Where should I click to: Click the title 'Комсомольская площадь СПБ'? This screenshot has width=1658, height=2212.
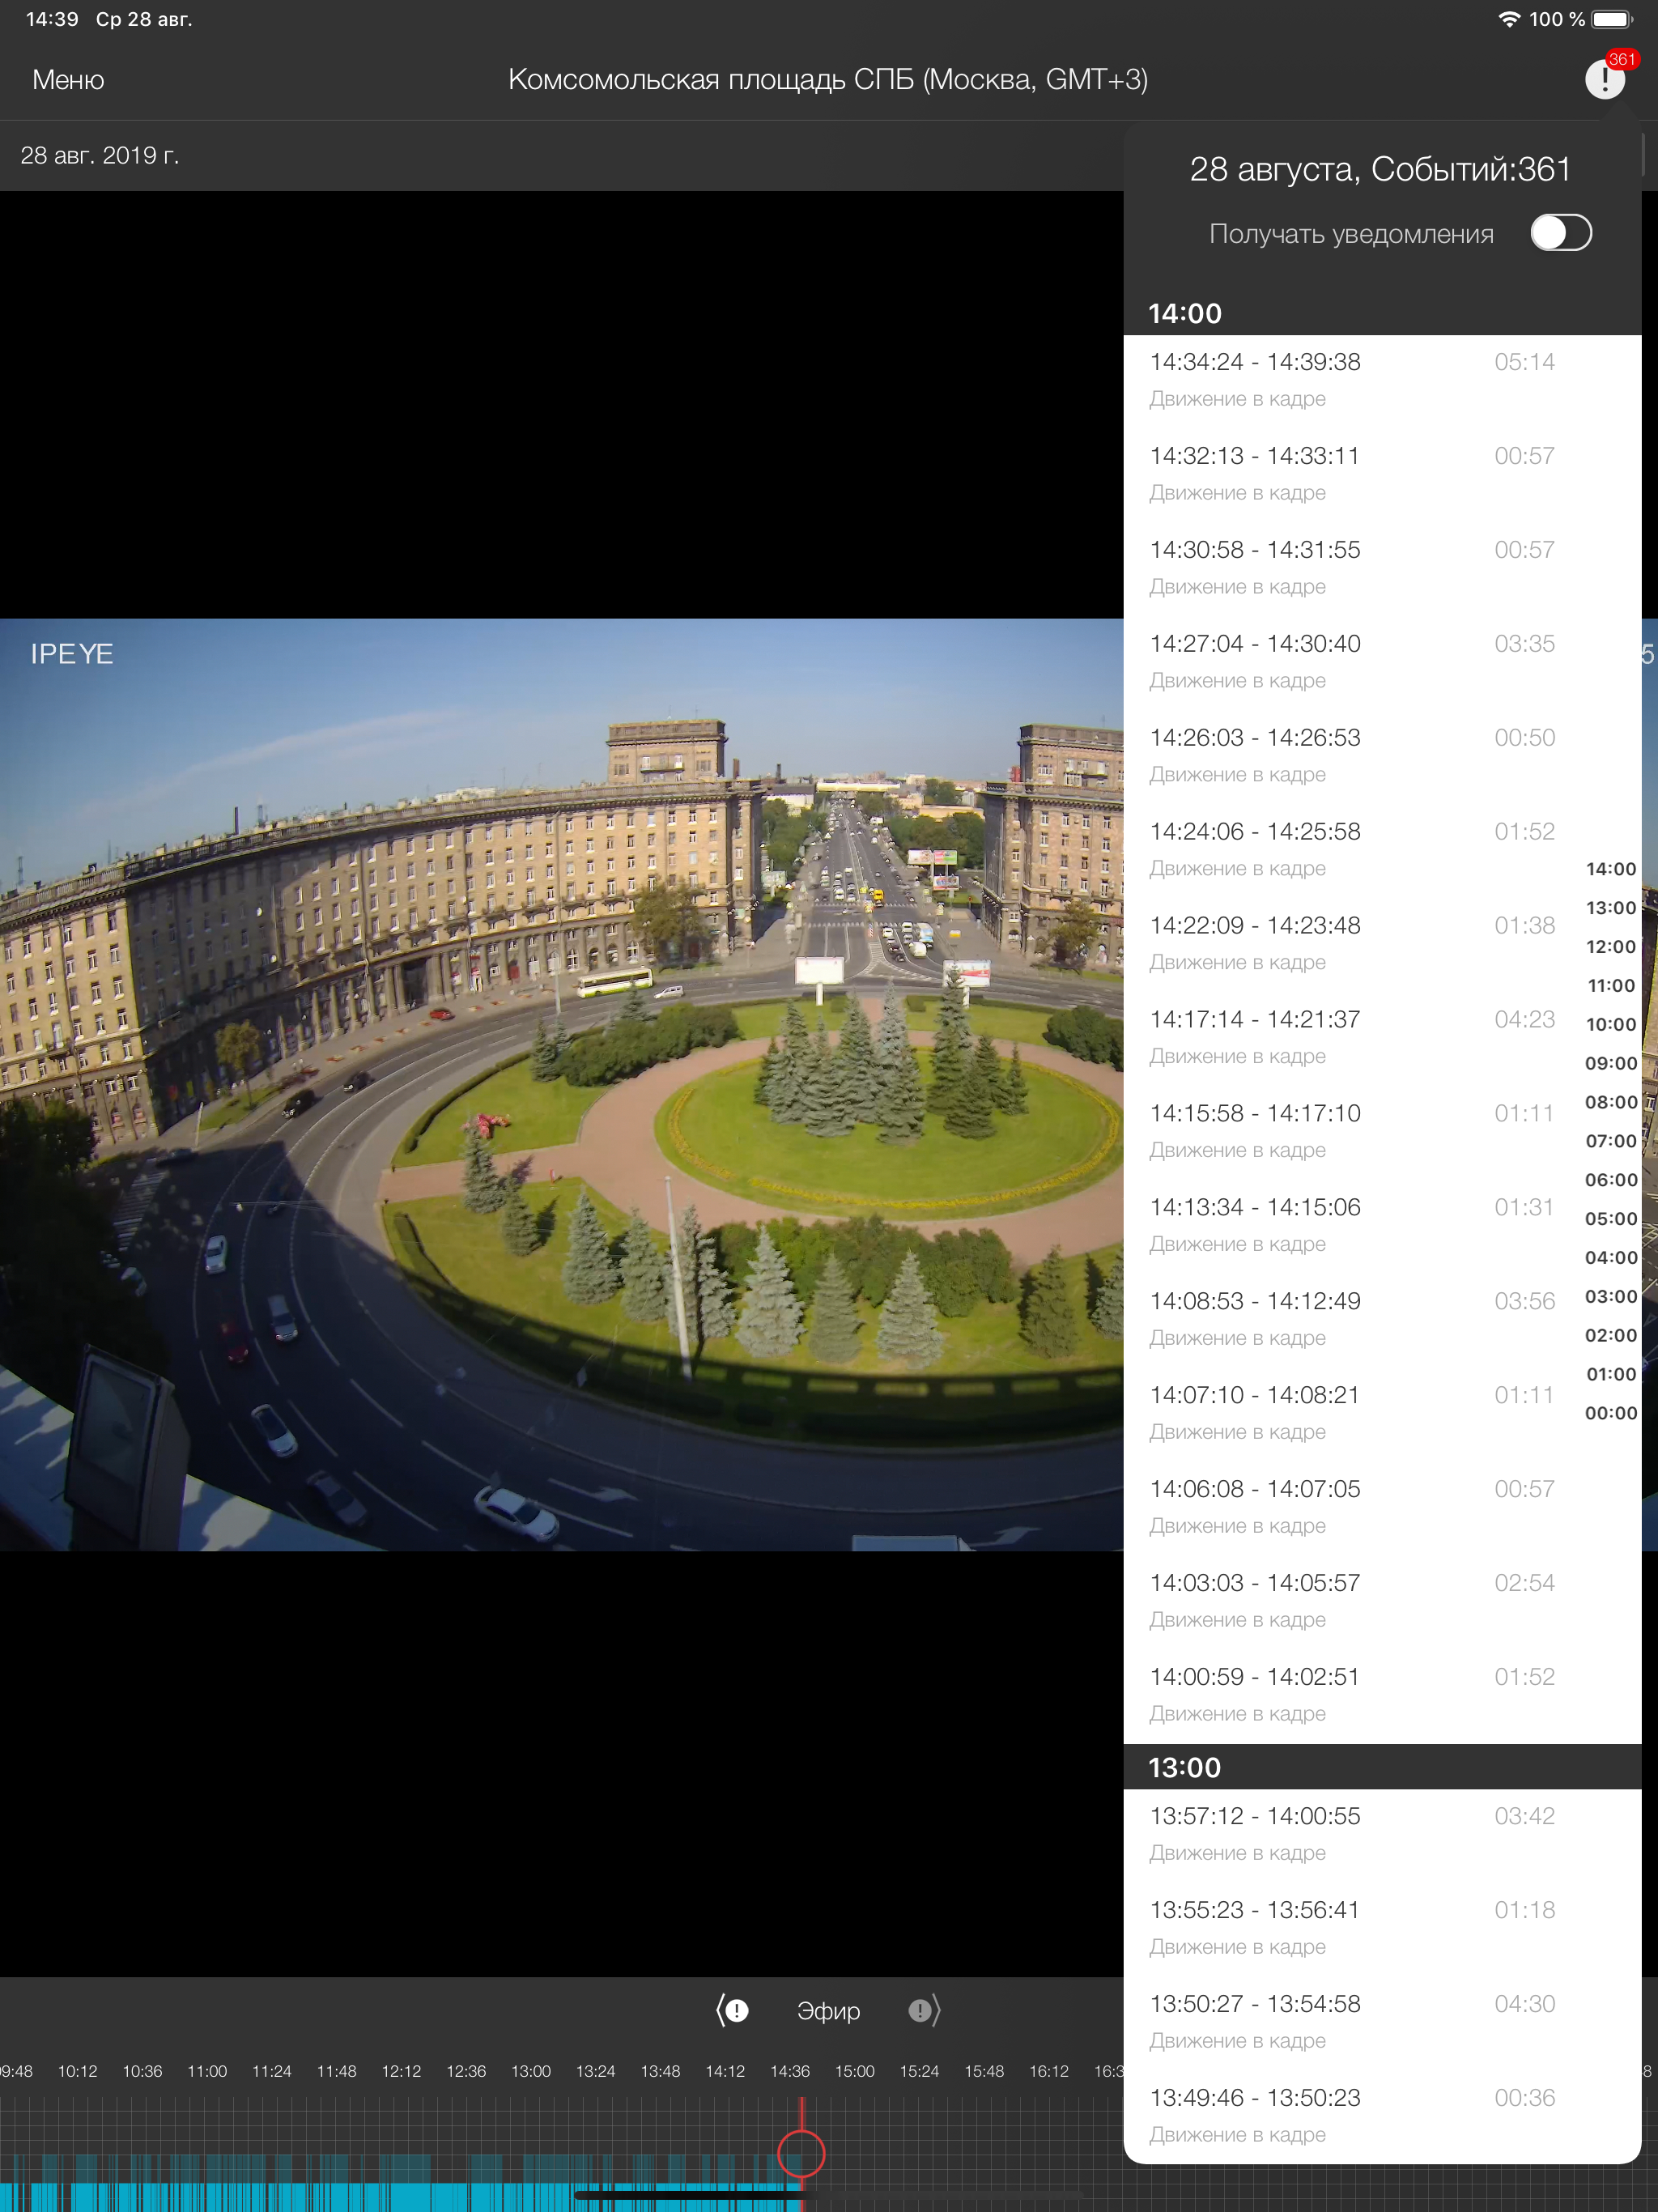pyautogui.click(x=710, y=79)
